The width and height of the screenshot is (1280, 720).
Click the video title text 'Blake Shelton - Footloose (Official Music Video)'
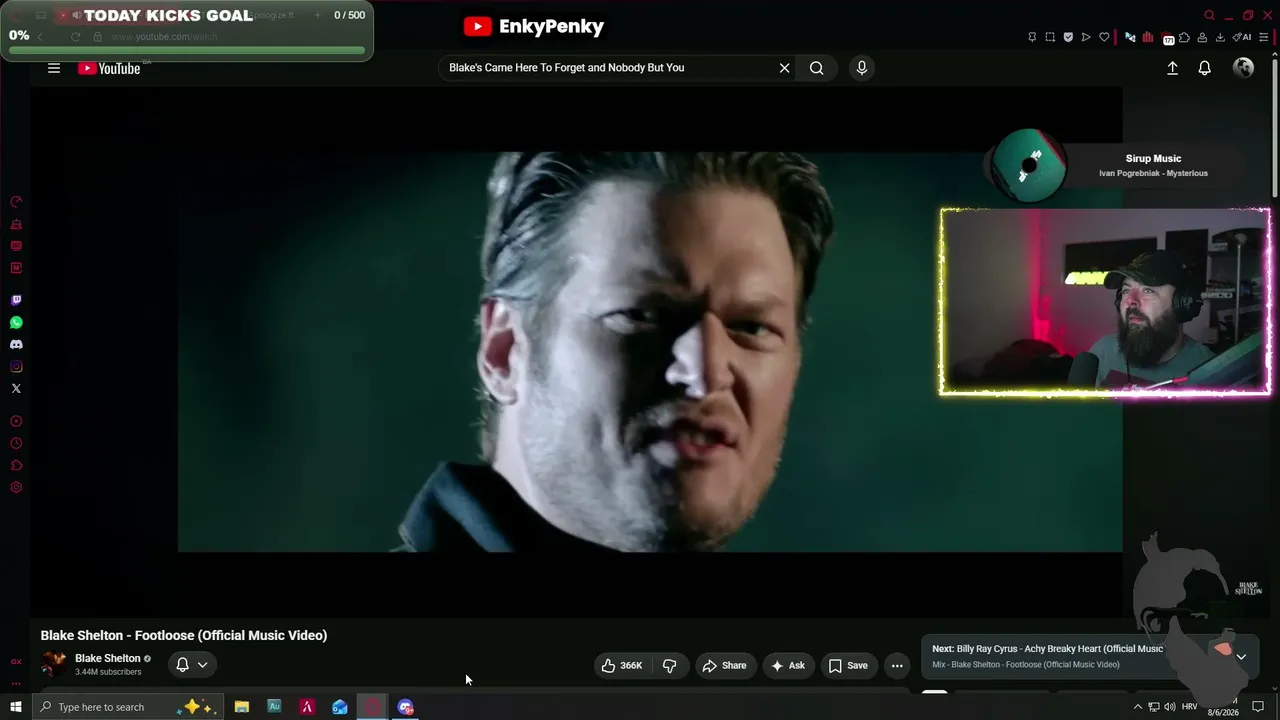tap(184, 635)
